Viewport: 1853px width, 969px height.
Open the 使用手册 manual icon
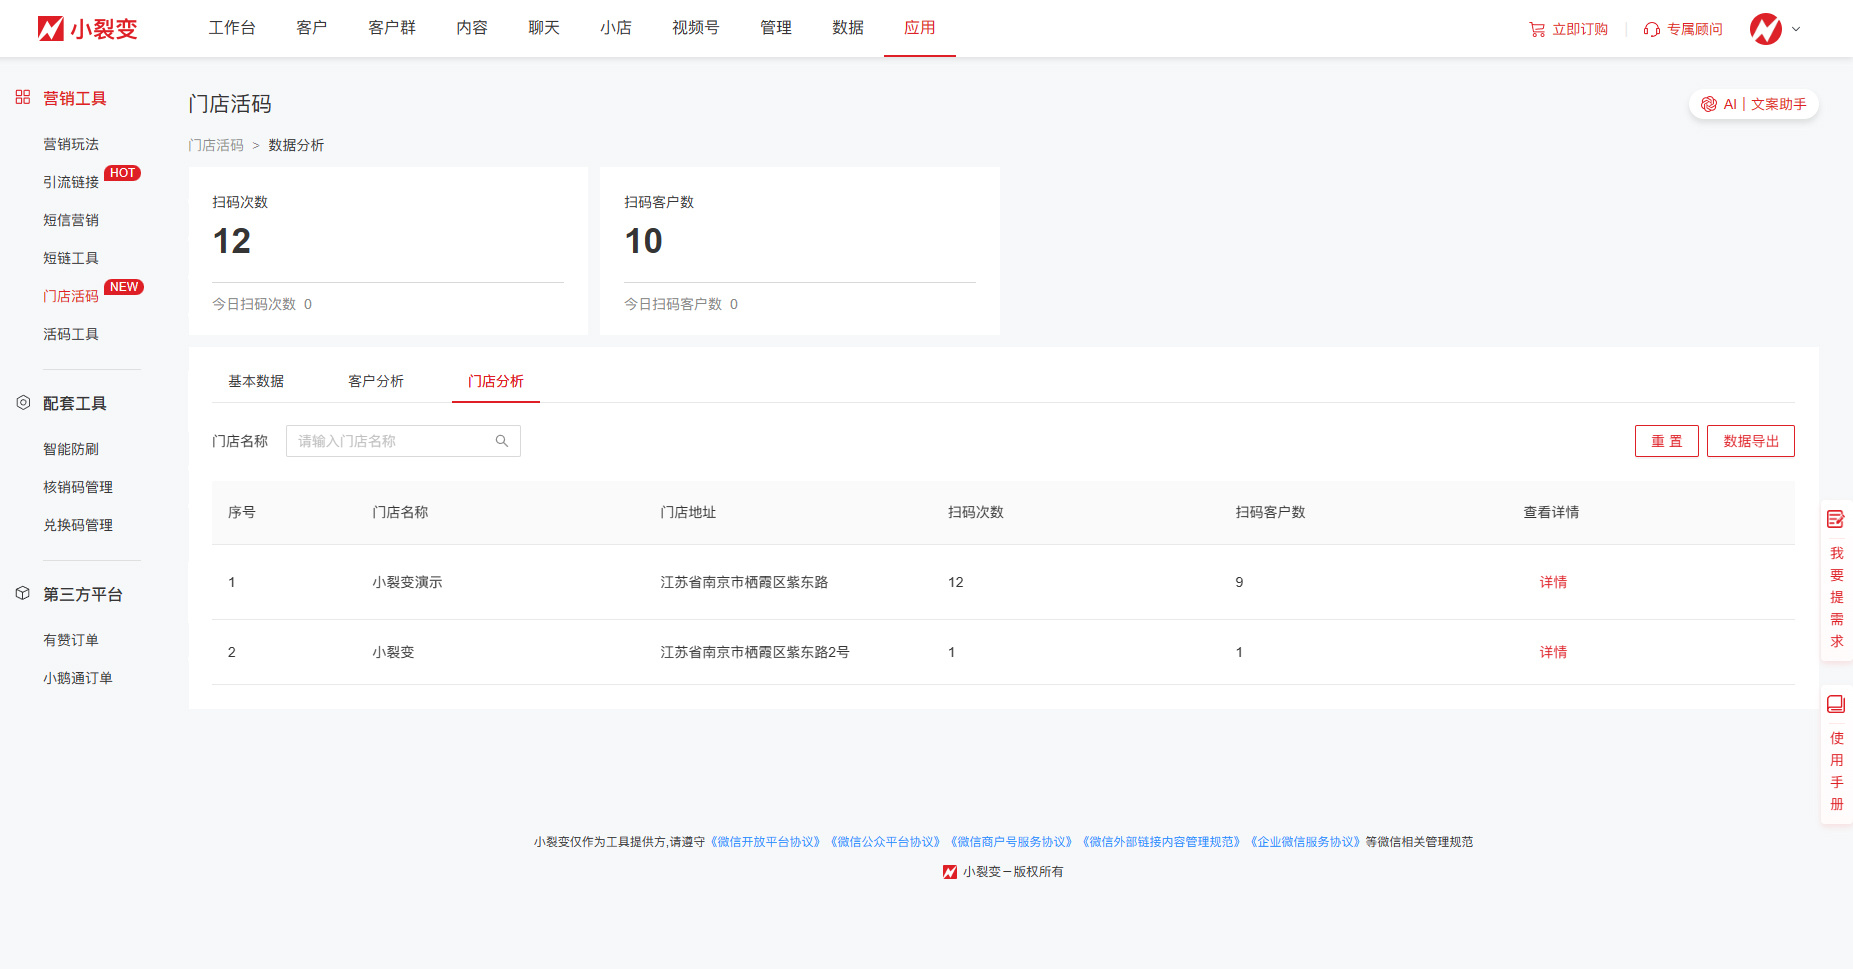tap(1836, 704)
